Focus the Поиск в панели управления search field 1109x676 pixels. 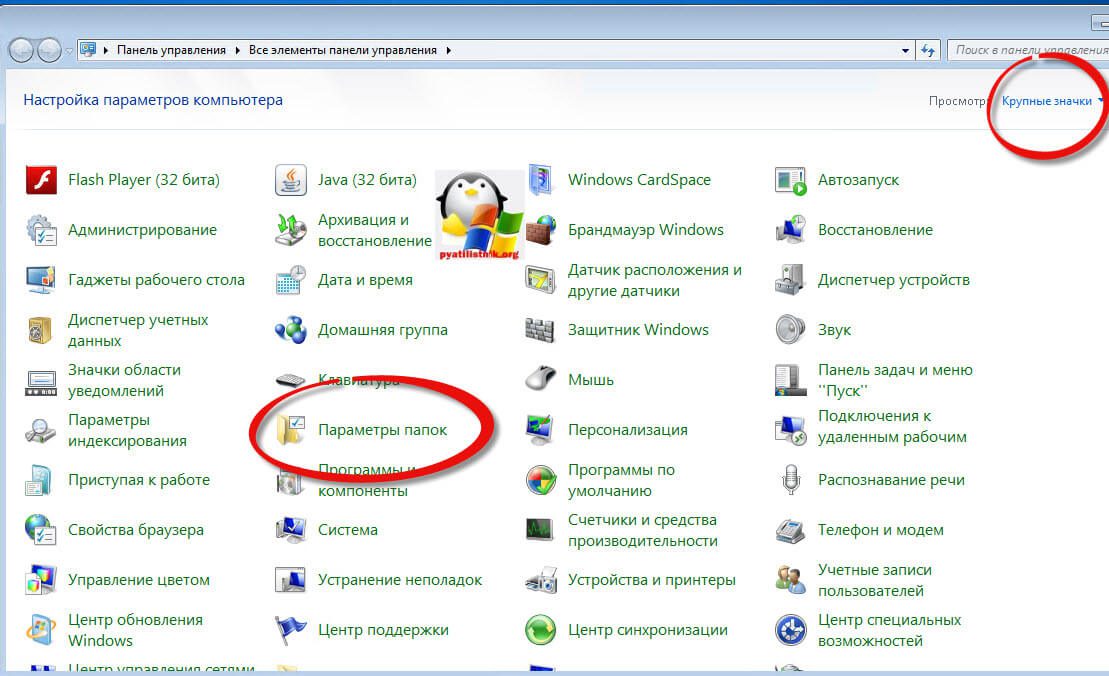pos(1028,50)
